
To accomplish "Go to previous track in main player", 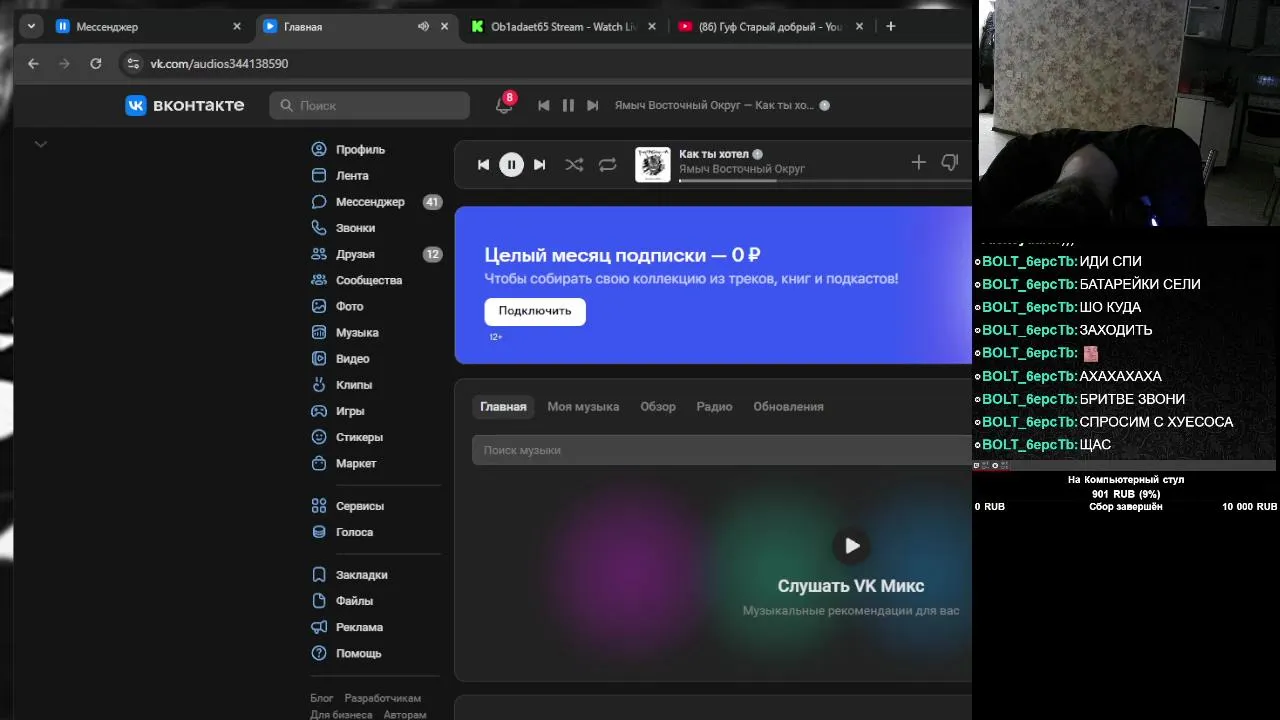I will point(483,165).
